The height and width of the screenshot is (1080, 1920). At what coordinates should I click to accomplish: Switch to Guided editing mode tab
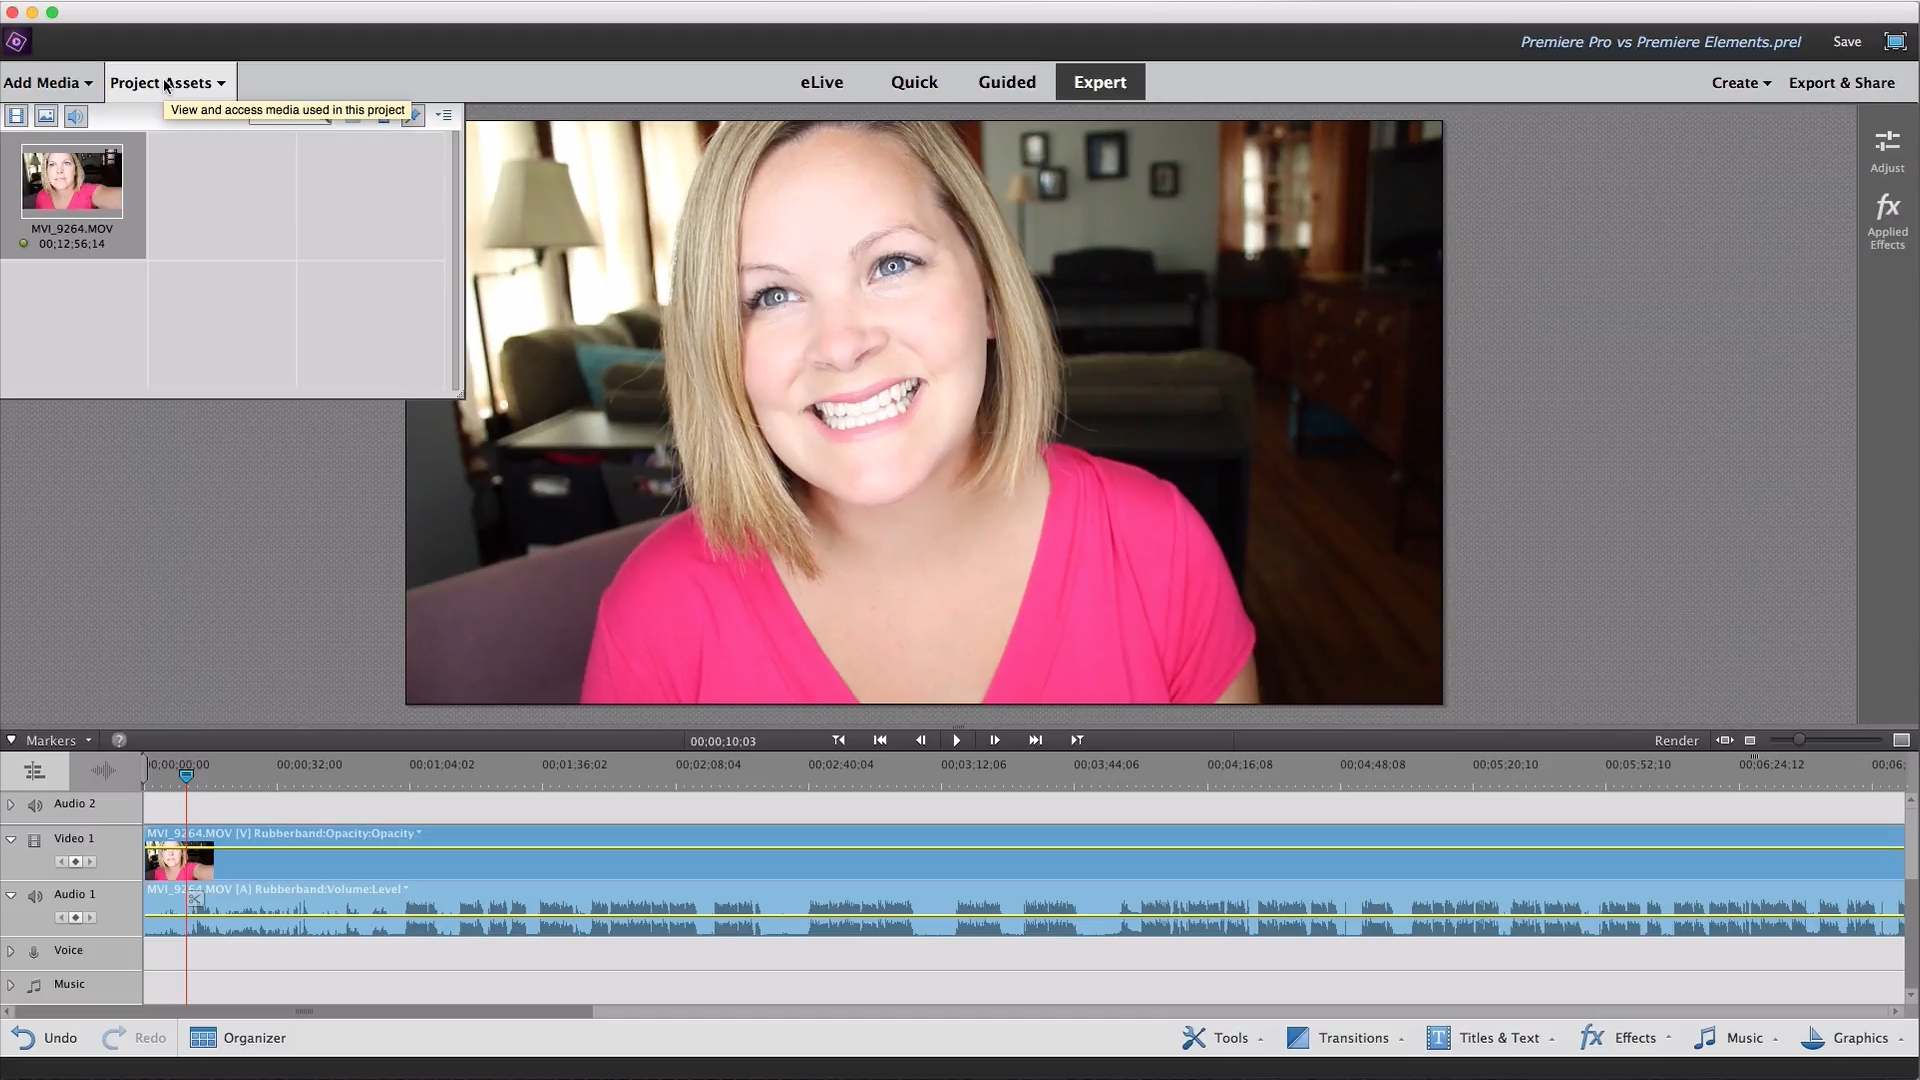[1006, 82]
